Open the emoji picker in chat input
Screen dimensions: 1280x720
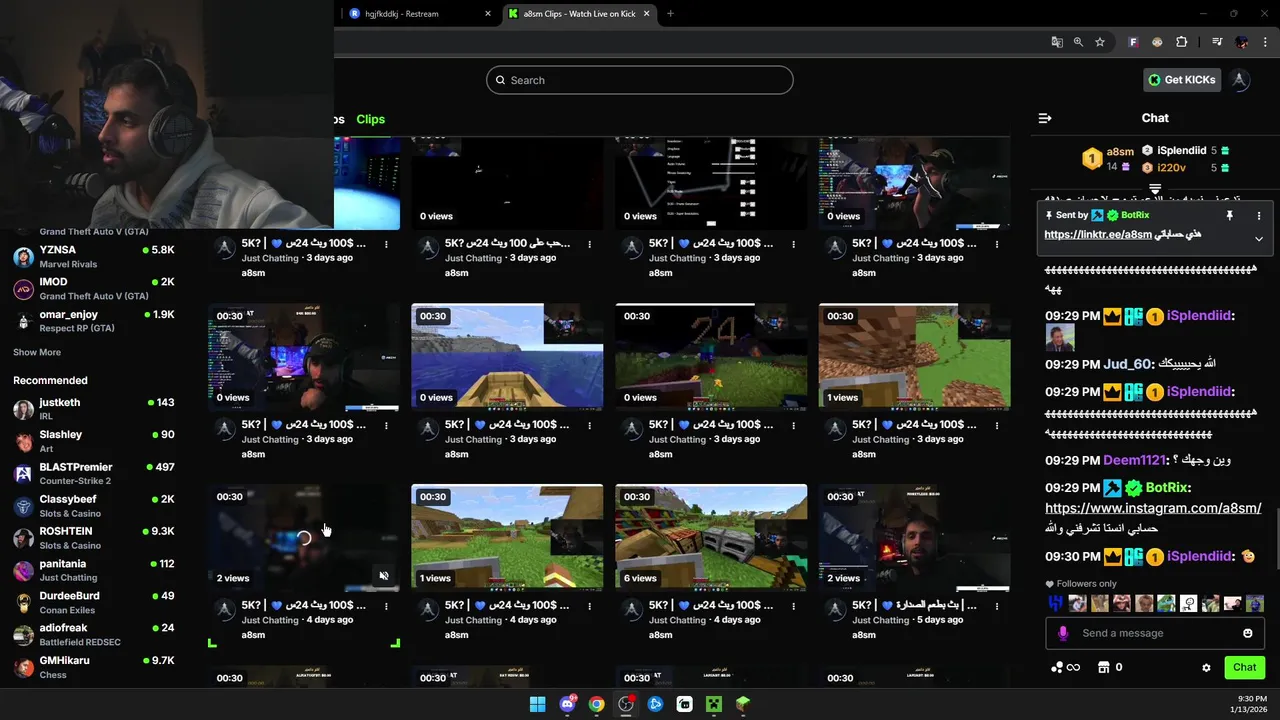click(1247, 633)
